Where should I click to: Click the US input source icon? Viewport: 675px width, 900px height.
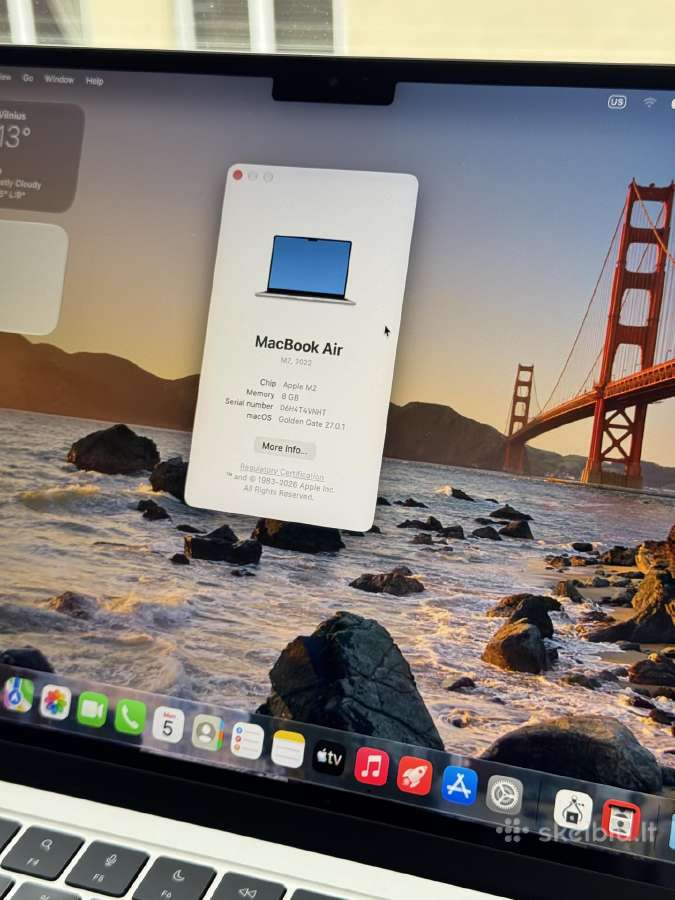(x=617, y=102)
